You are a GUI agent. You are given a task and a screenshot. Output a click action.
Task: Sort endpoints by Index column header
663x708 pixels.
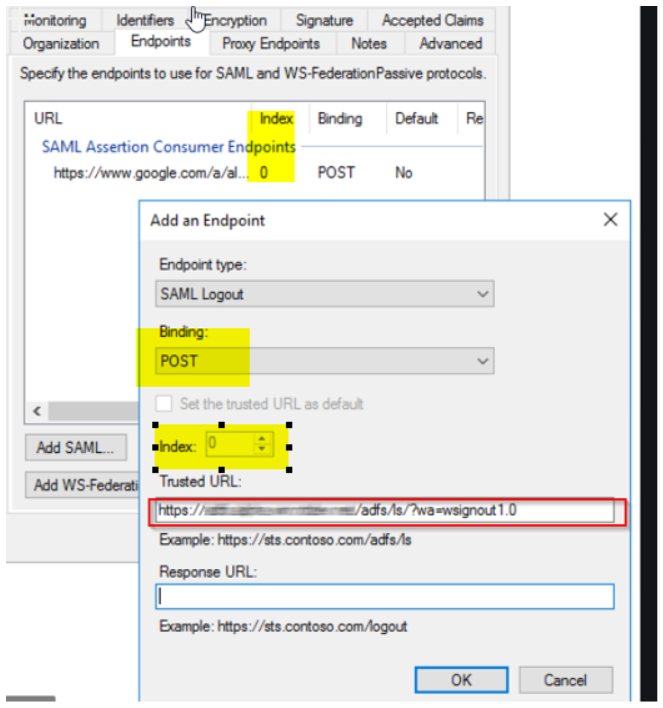pos(277,118)
